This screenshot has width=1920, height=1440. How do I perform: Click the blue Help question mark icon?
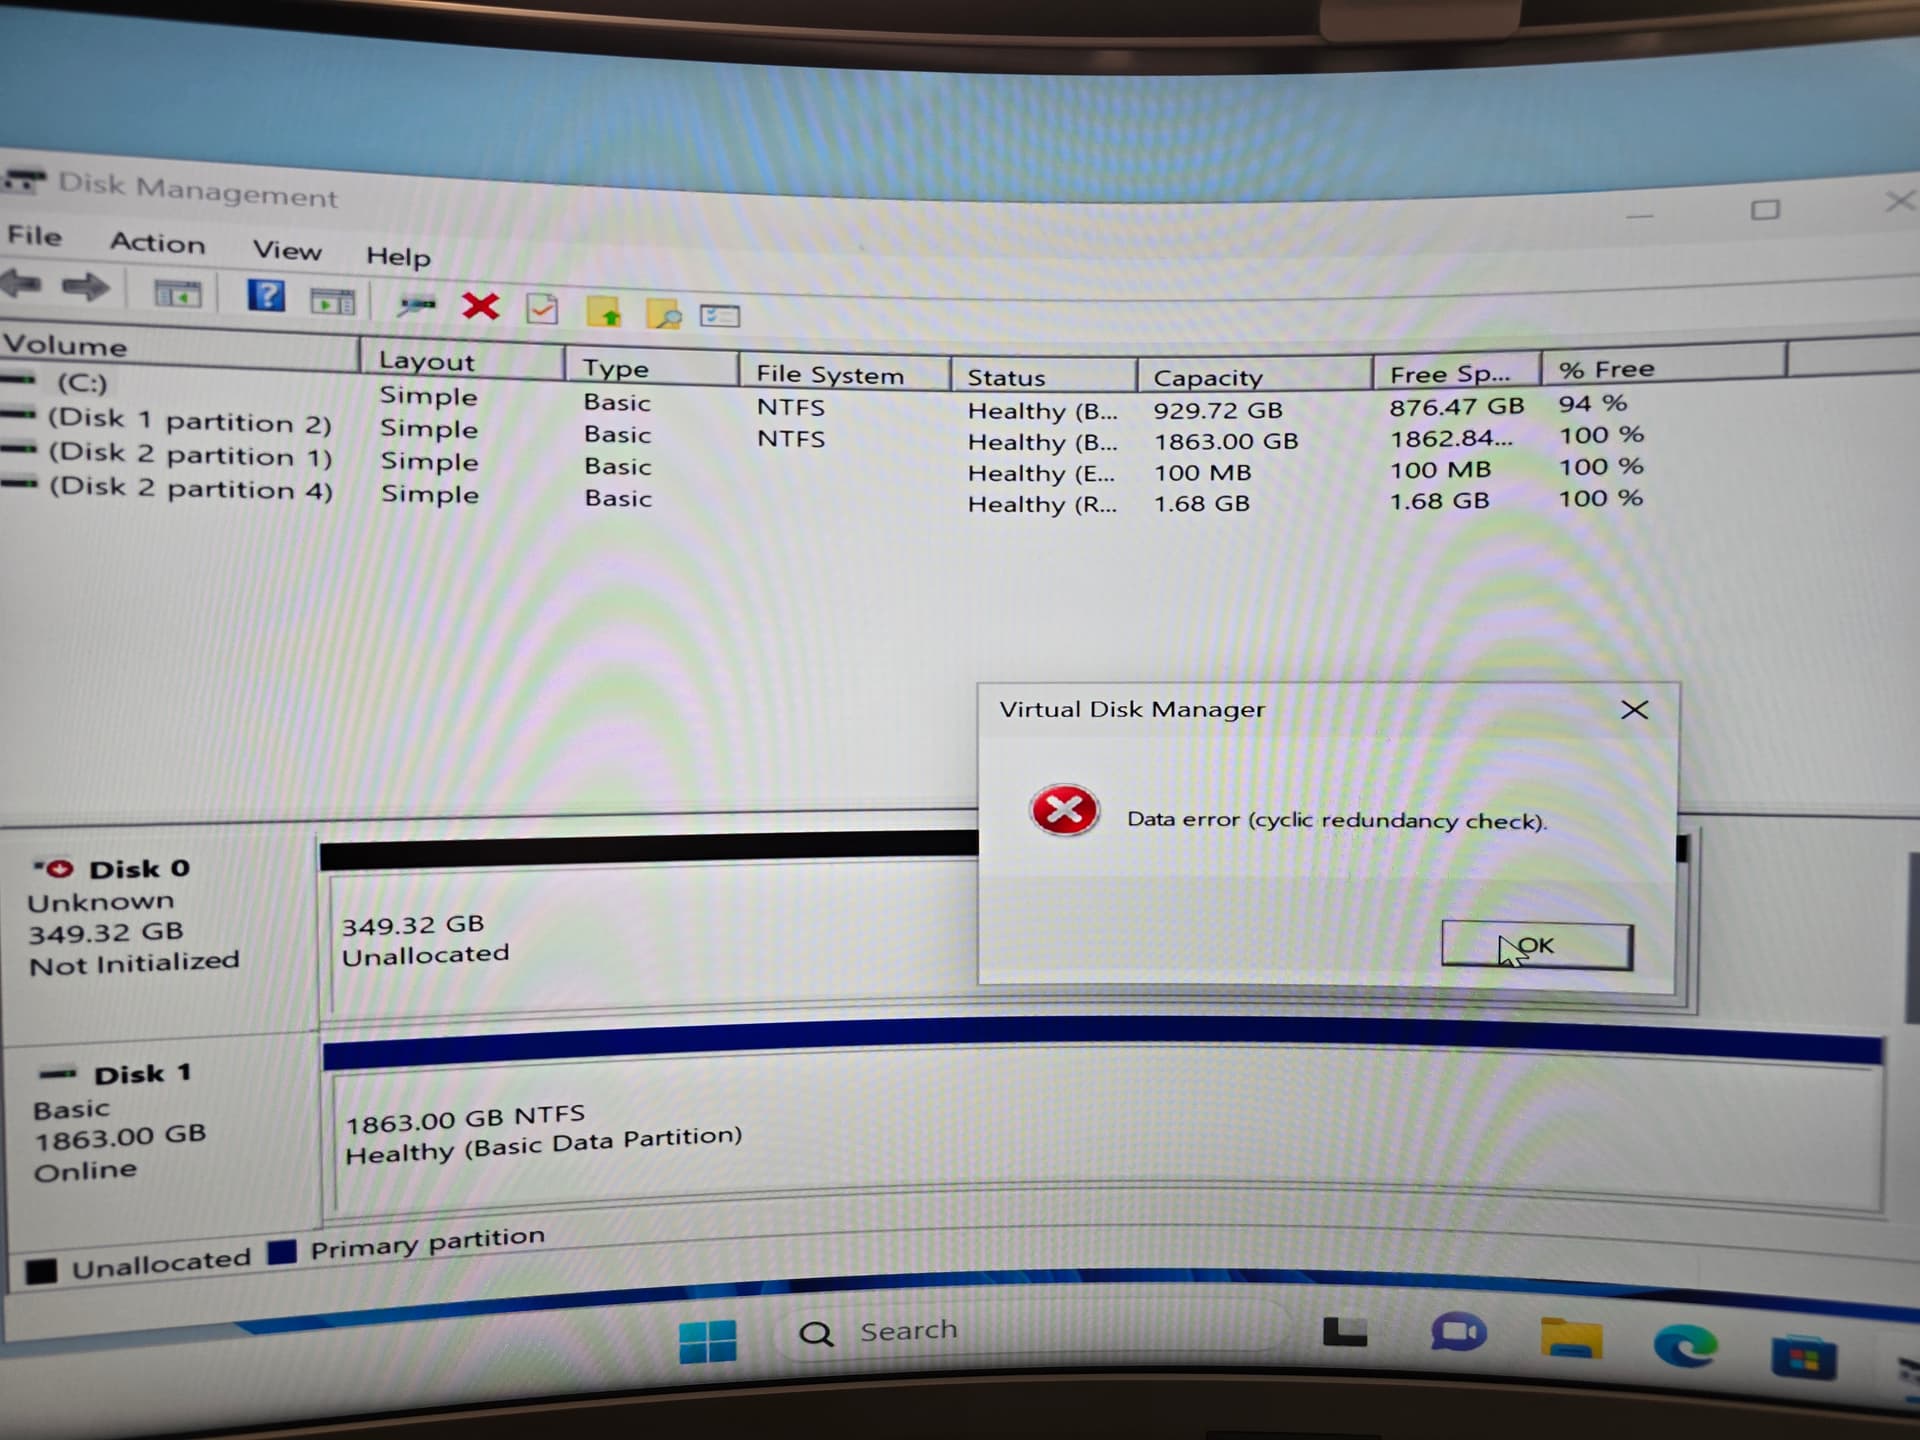tap(266, 296)
